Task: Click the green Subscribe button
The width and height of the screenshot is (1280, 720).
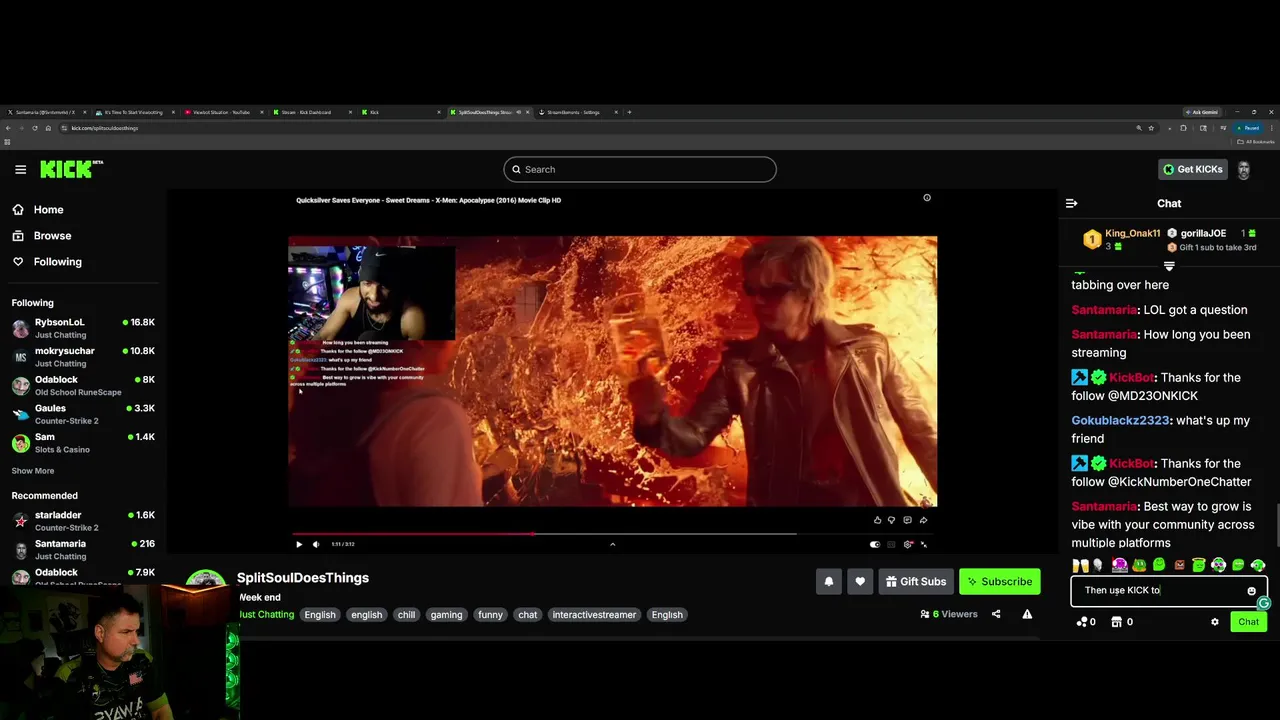Action: 1000,582
